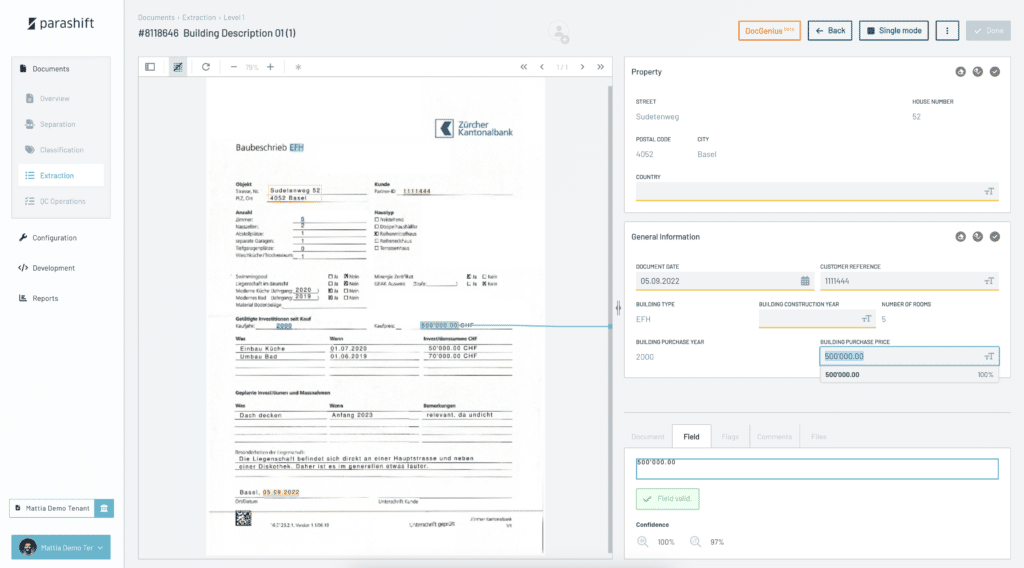This screenshot has height=568, width=1024.
Task: Jump to the last page arrow
Action: click(x=600, y=67)
